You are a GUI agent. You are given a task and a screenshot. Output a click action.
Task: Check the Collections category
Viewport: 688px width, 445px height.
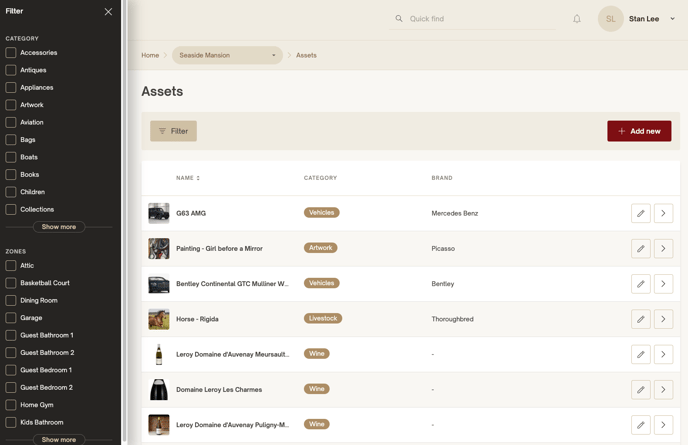pos(11,209)
